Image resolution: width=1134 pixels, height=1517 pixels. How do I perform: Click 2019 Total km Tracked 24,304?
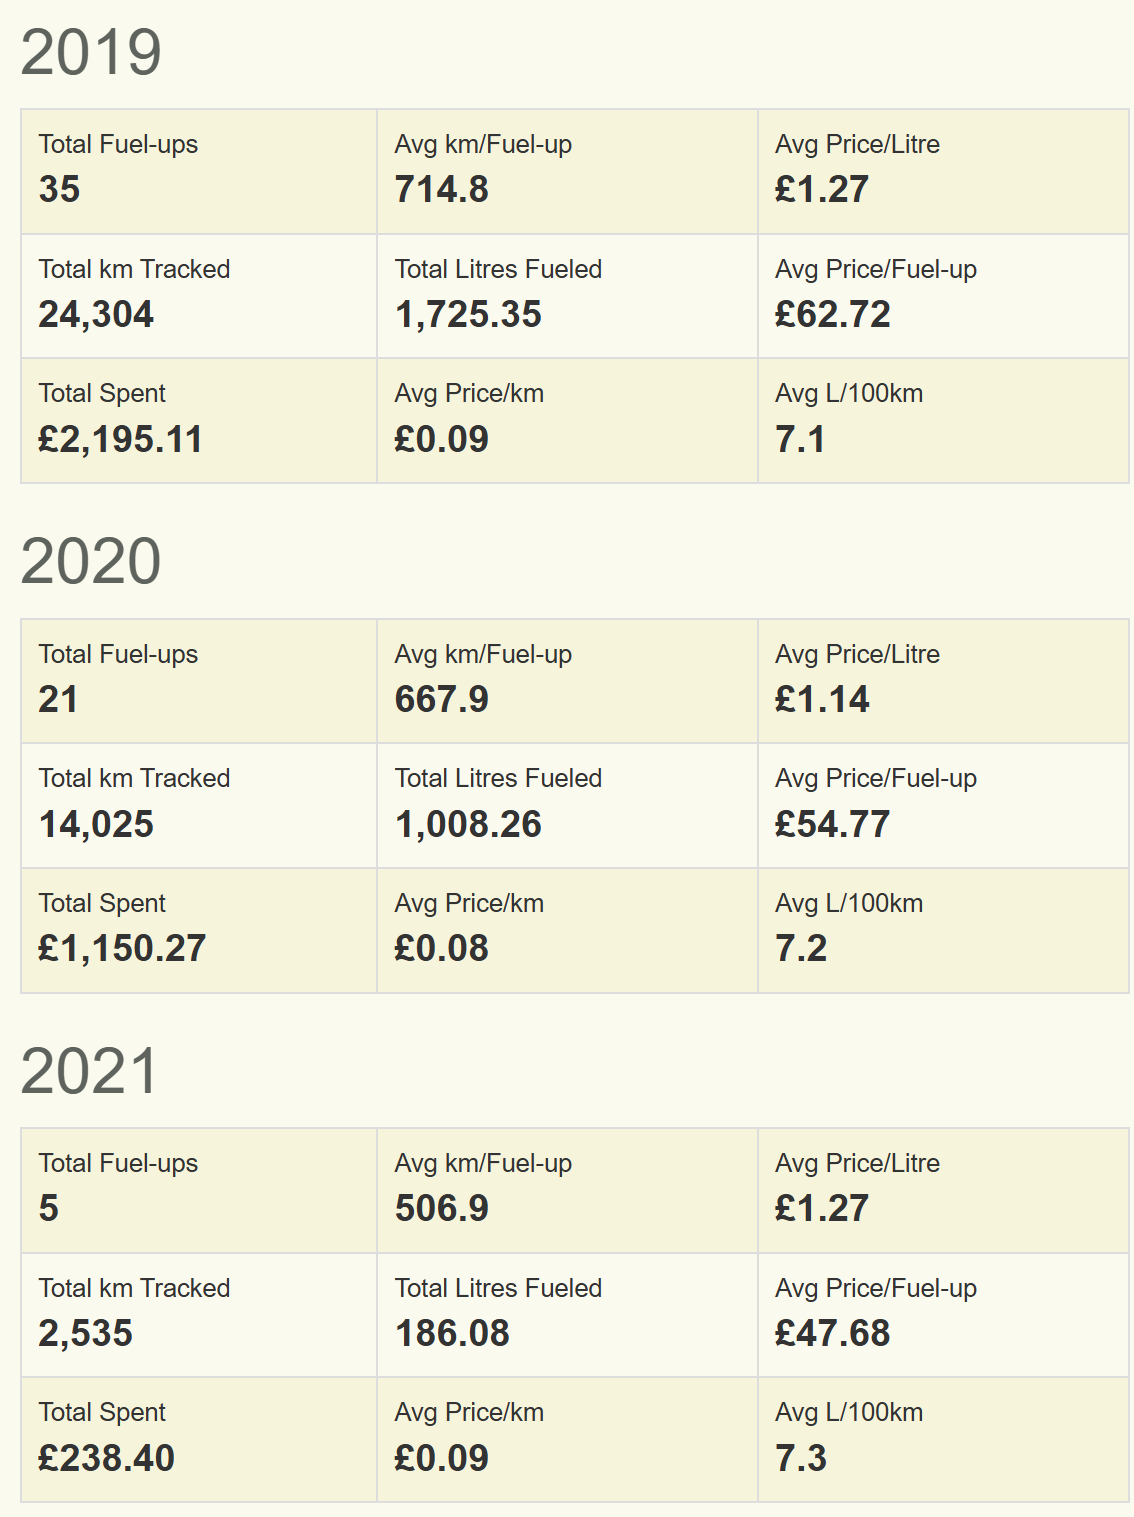[x=96, y=314]
